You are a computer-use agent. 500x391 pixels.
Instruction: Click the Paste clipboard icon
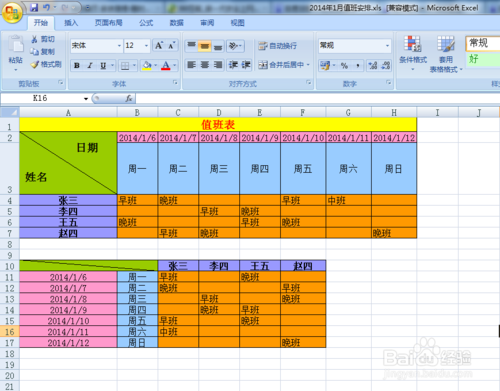[x=16, y=45]
